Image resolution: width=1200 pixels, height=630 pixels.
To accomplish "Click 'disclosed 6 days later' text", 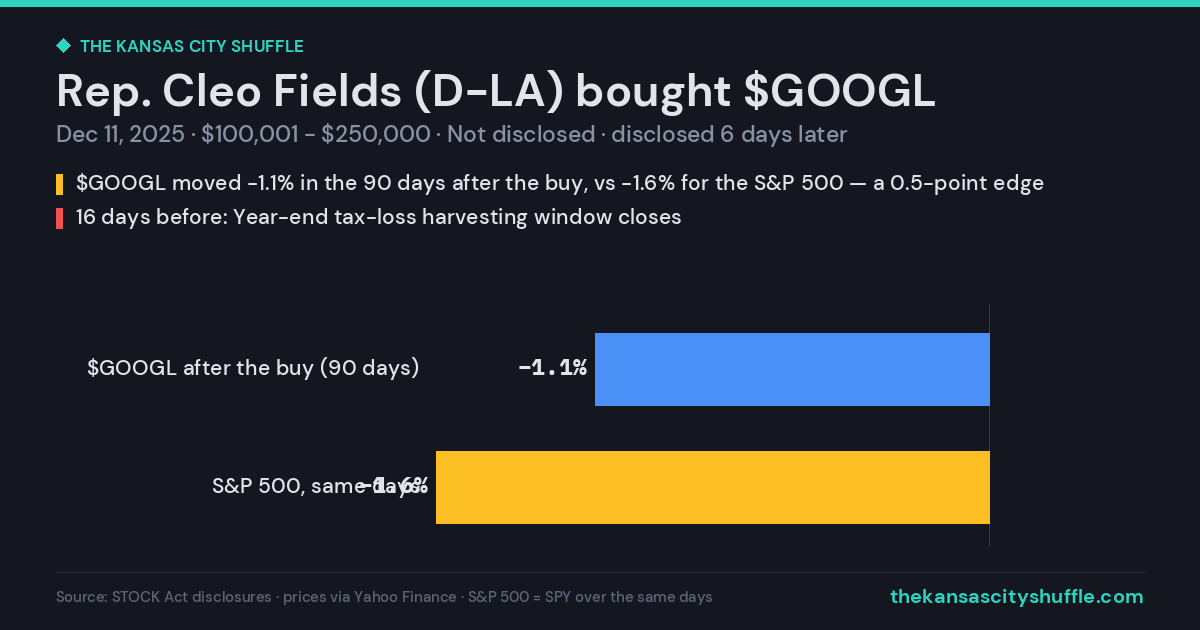I will pyautogui.click(x=729, y=135).
